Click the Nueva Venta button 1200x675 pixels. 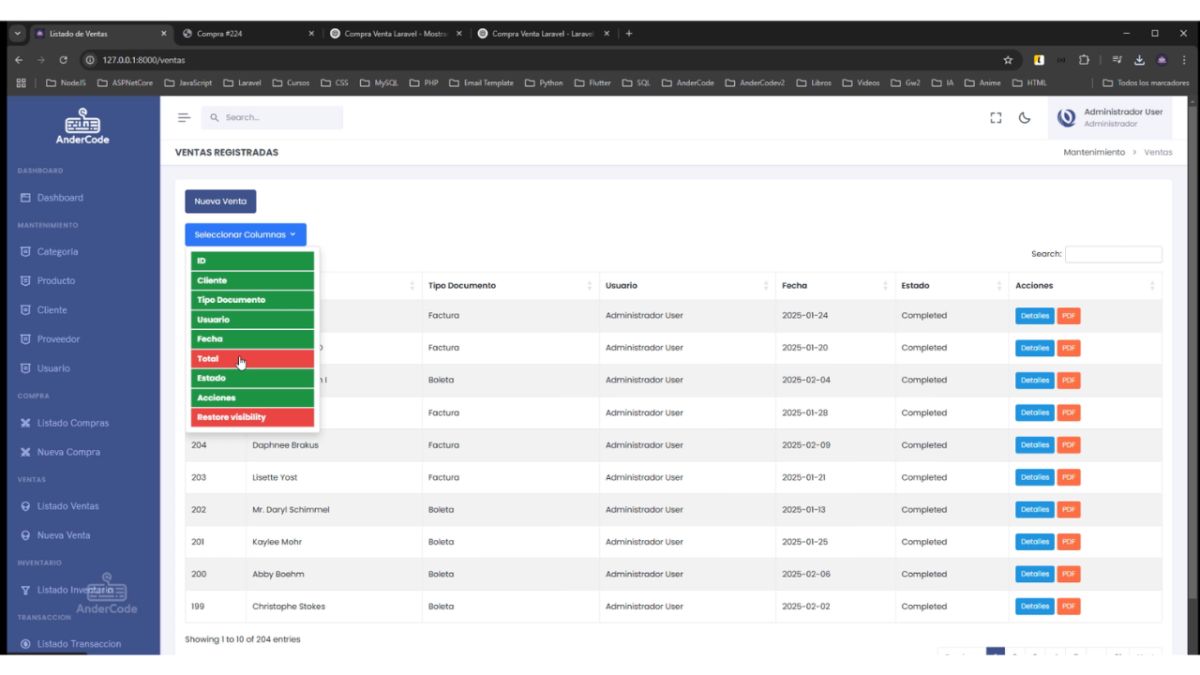point(220,201)
